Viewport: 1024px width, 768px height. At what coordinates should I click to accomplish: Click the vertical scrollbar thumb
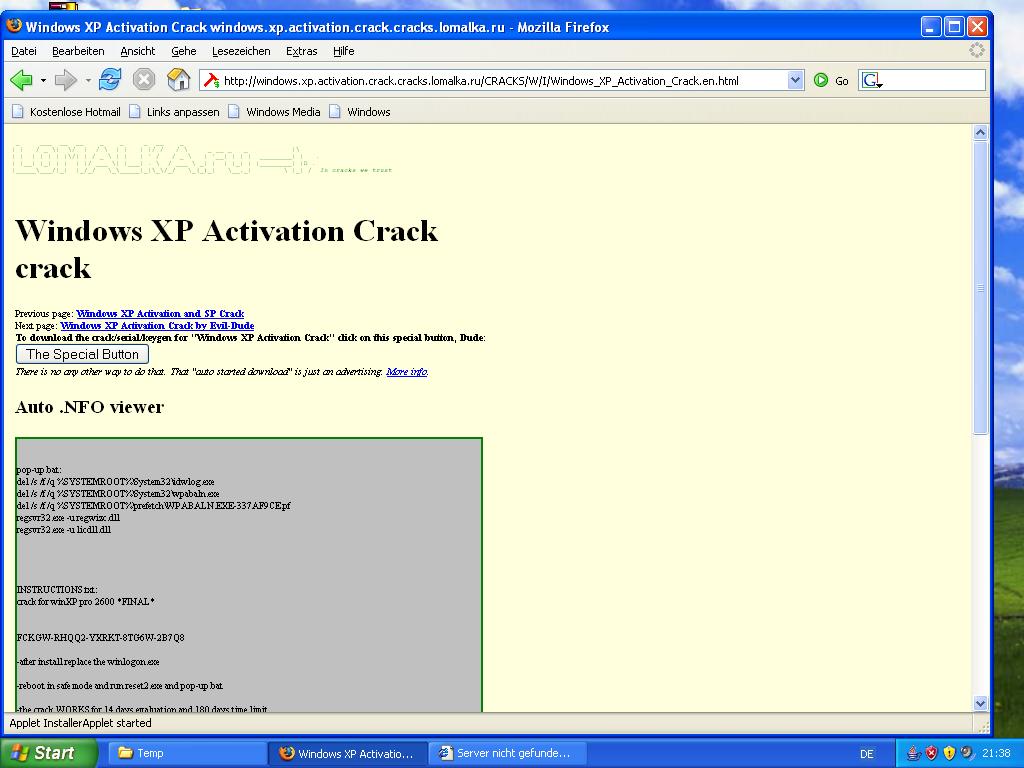point(980,287)
